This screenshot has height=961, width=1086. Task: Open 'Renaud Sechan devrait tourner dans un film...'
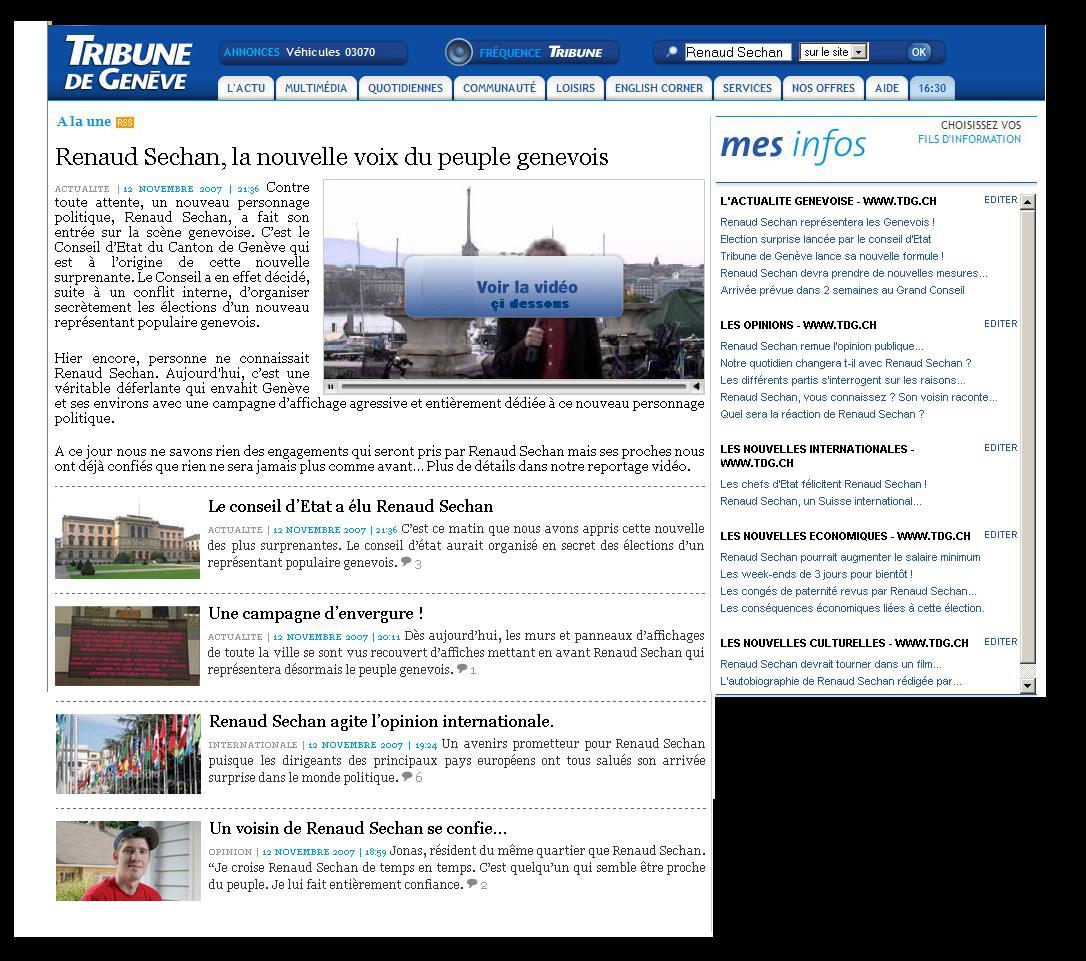click(x=830, y=664)
